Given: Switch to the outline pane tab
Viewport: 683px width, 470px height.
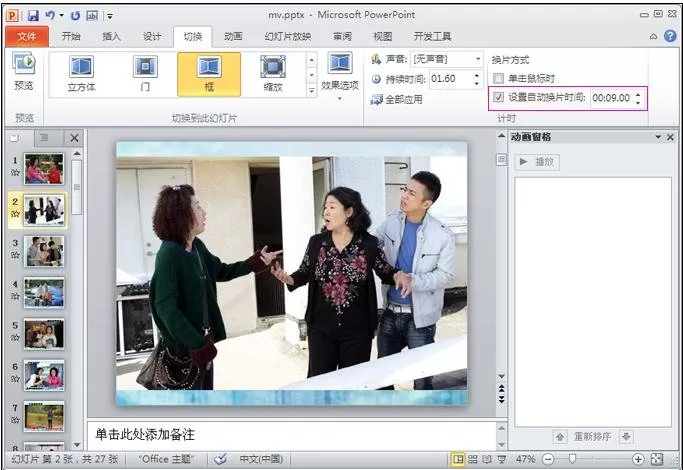Looking at the screenshot, I should [x=44, y=138].
